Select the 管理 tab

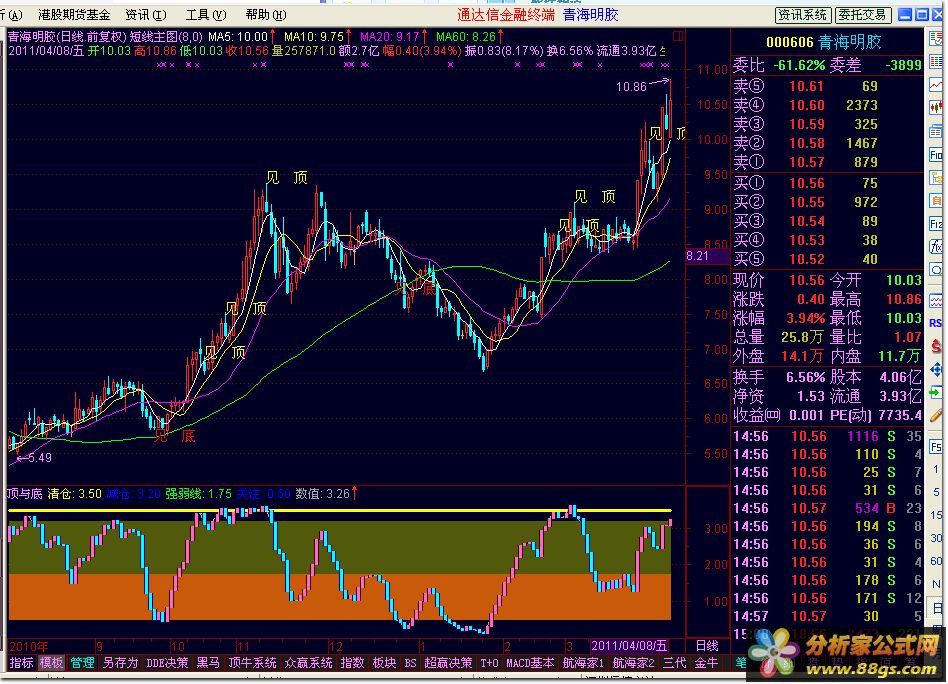click(82, 663)
